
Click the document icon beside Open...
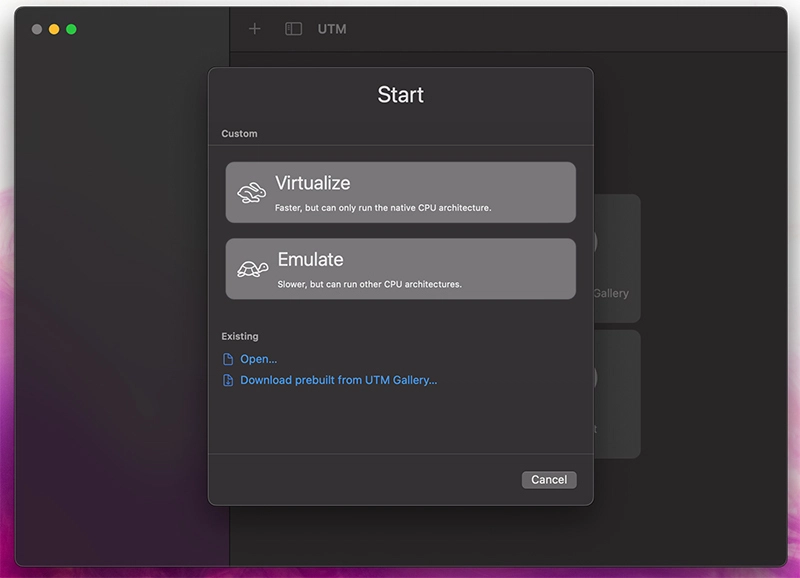228,359
